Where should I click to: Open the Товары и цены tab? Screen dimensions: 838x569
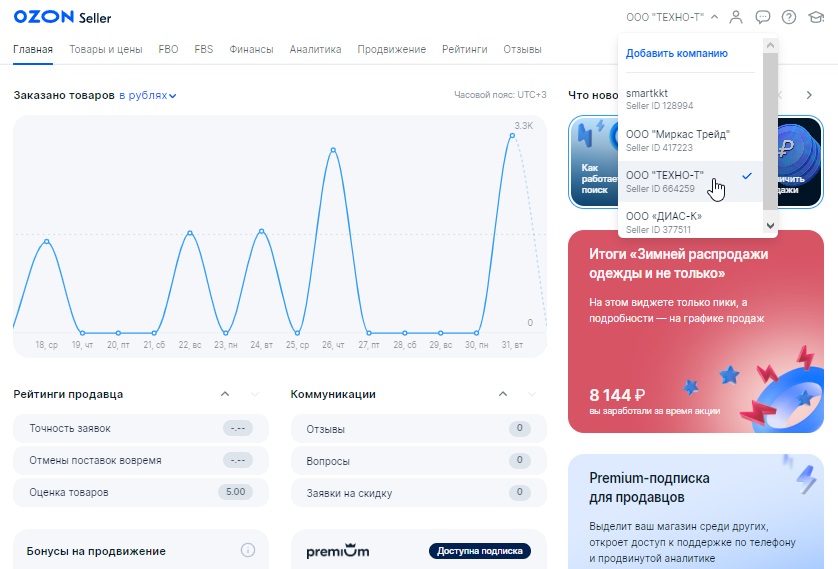point(106,50)
